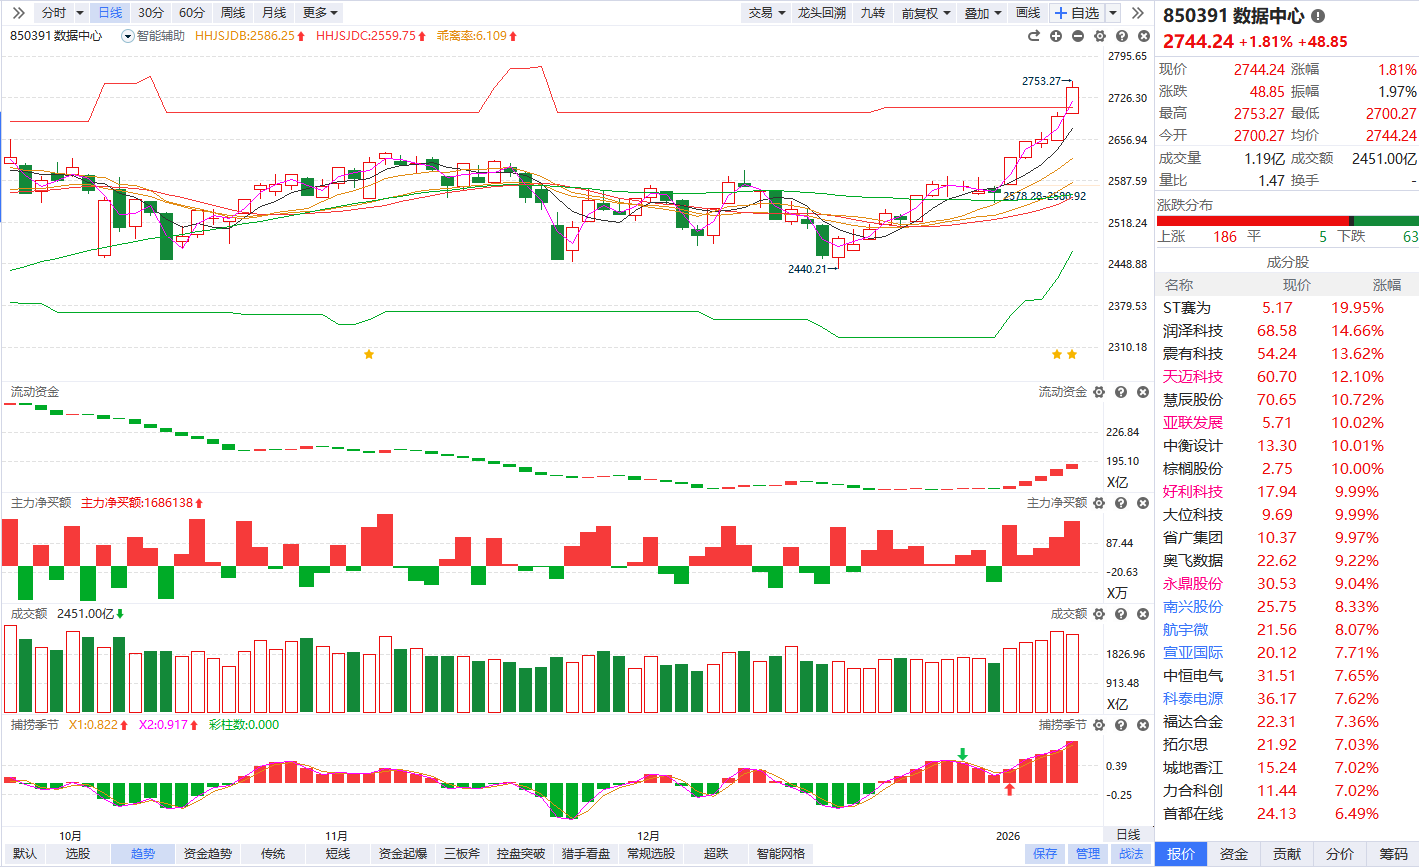
Task: Open the 报价 tab in right panel
Action: tap(1181, 854)
